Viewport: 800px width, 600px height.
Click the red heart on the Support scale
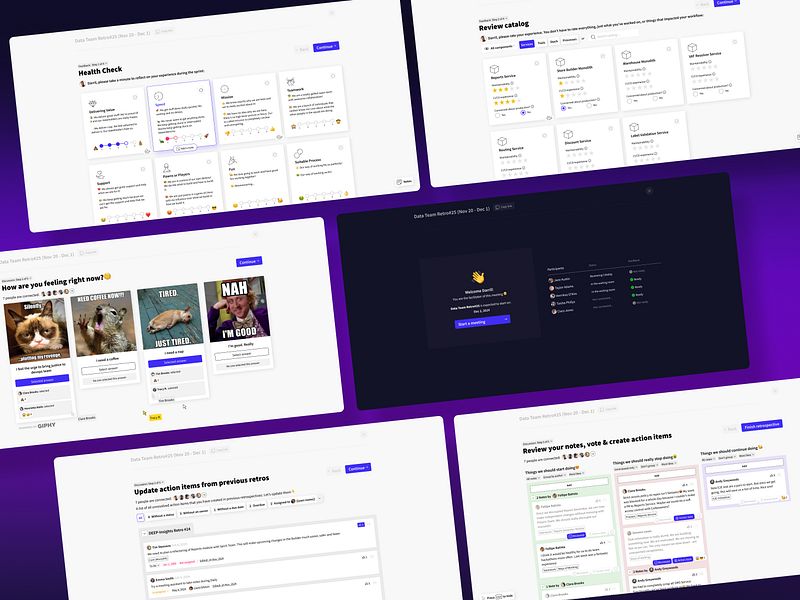coord(148,214)
